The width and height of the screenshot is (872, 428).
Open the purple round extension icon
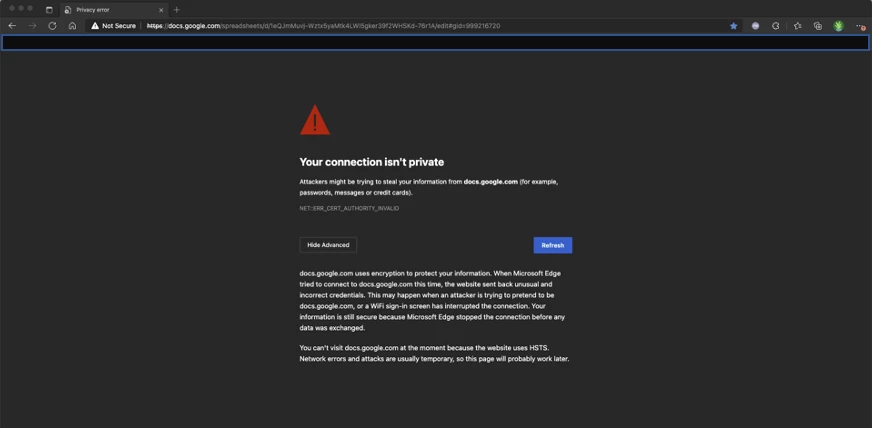755,26
